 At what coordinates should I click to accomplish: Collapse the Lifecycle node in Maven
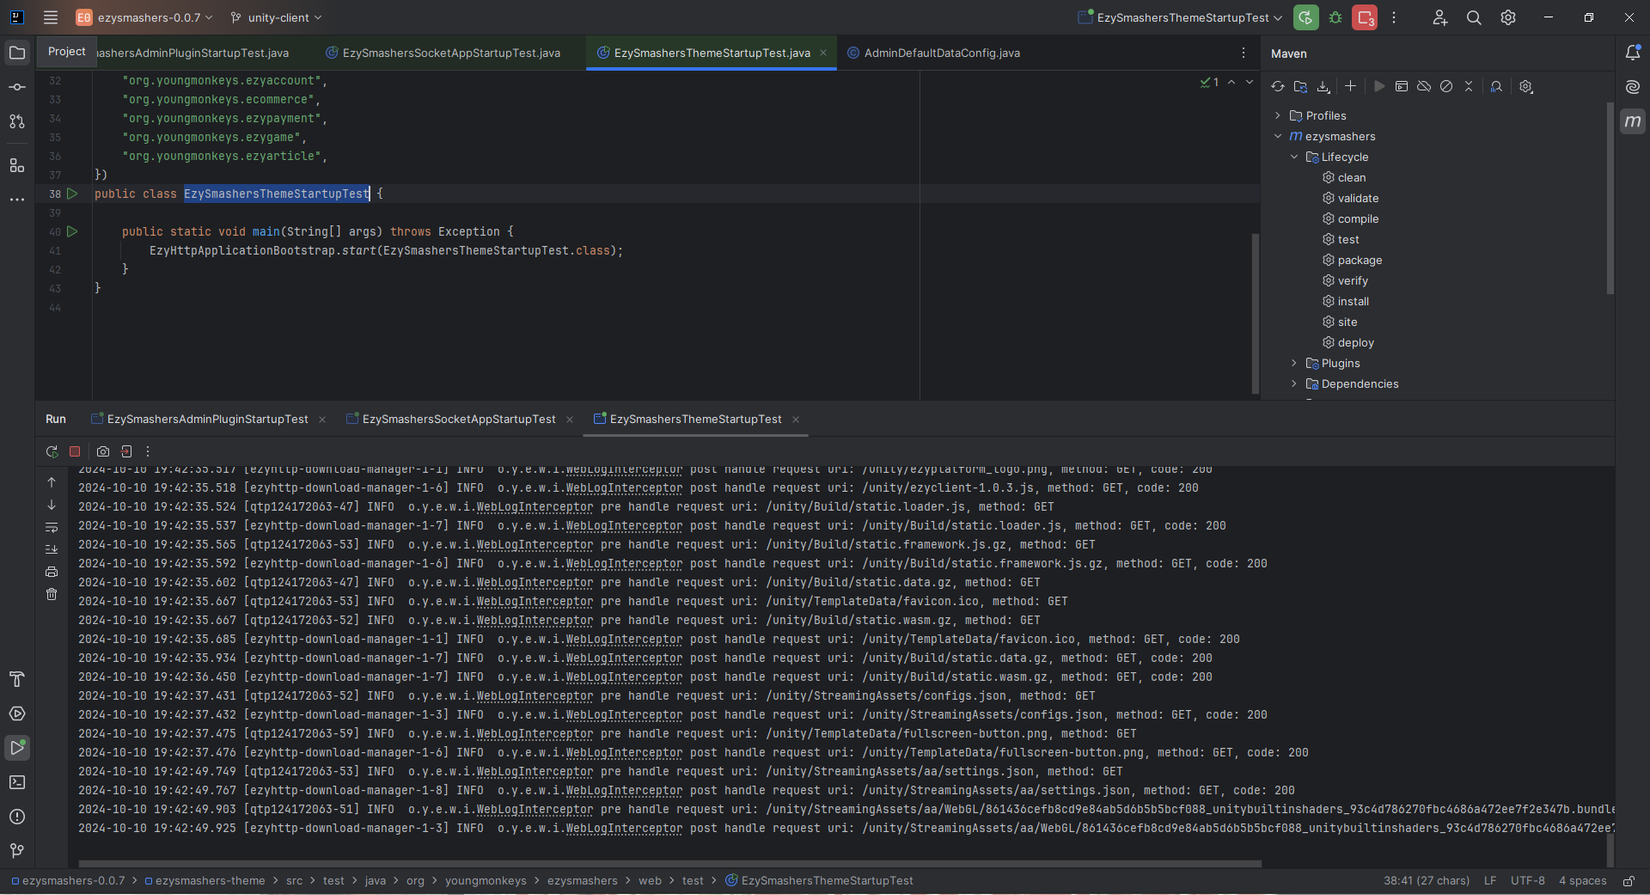click(1294, 157)
